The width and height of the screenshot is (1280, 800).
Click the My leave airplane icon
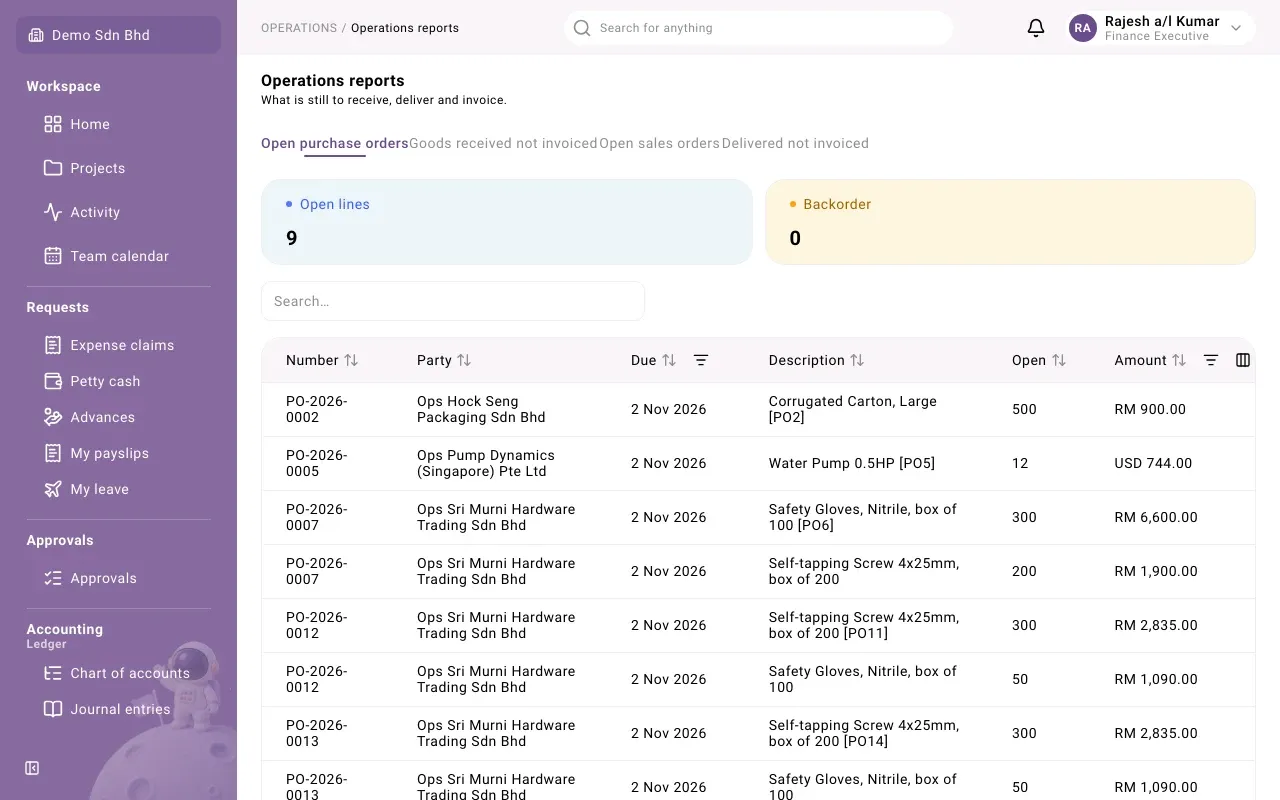53,489
